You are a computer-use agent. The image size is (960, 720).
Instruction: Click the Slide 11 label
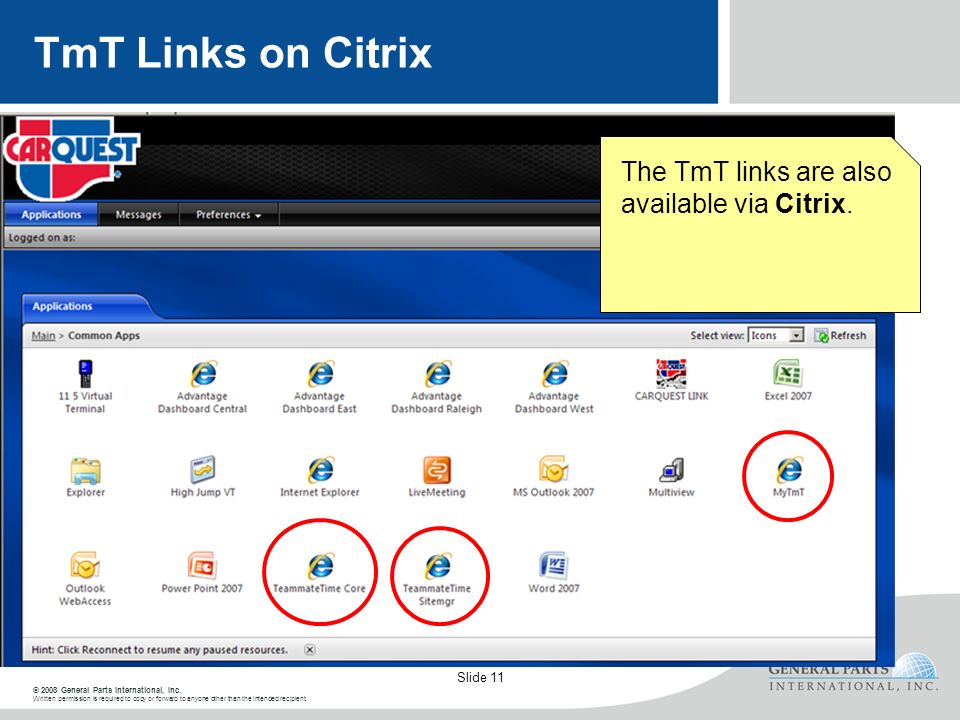tap(480, 677)
